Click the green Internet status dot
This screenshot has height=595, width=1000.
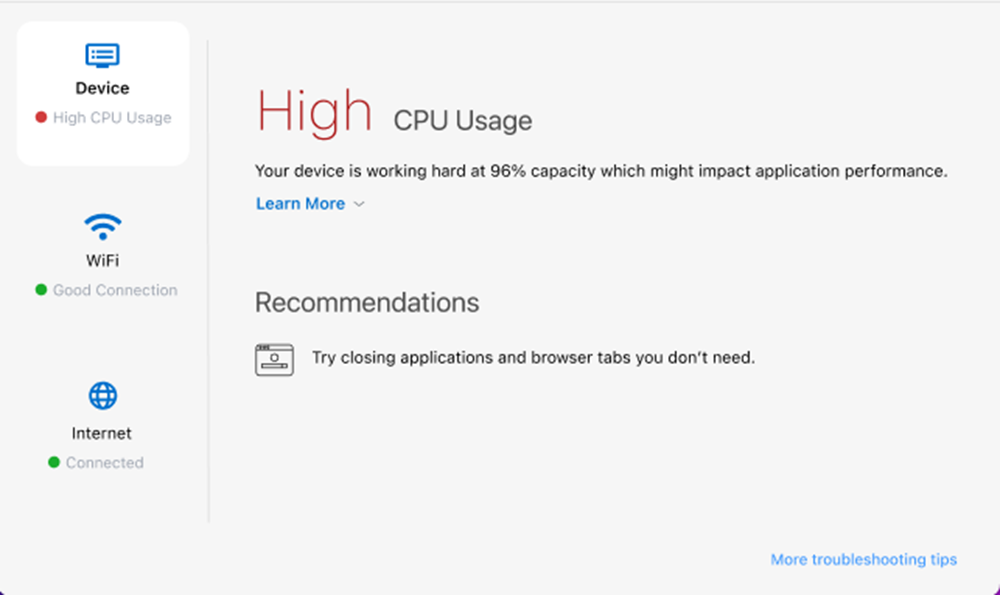click(x=54, y=463)
